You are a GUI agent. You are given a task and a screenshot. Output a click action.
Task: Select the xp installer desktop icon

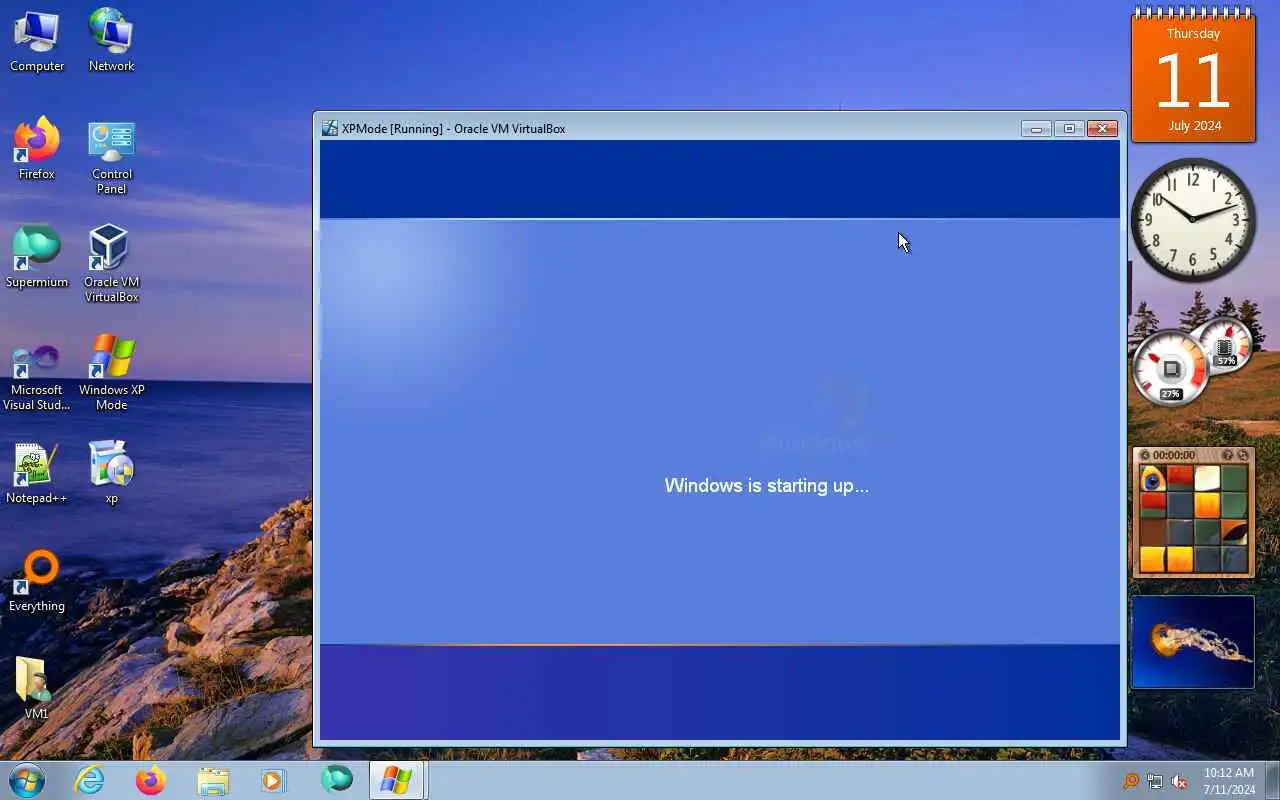coord(111,472)
